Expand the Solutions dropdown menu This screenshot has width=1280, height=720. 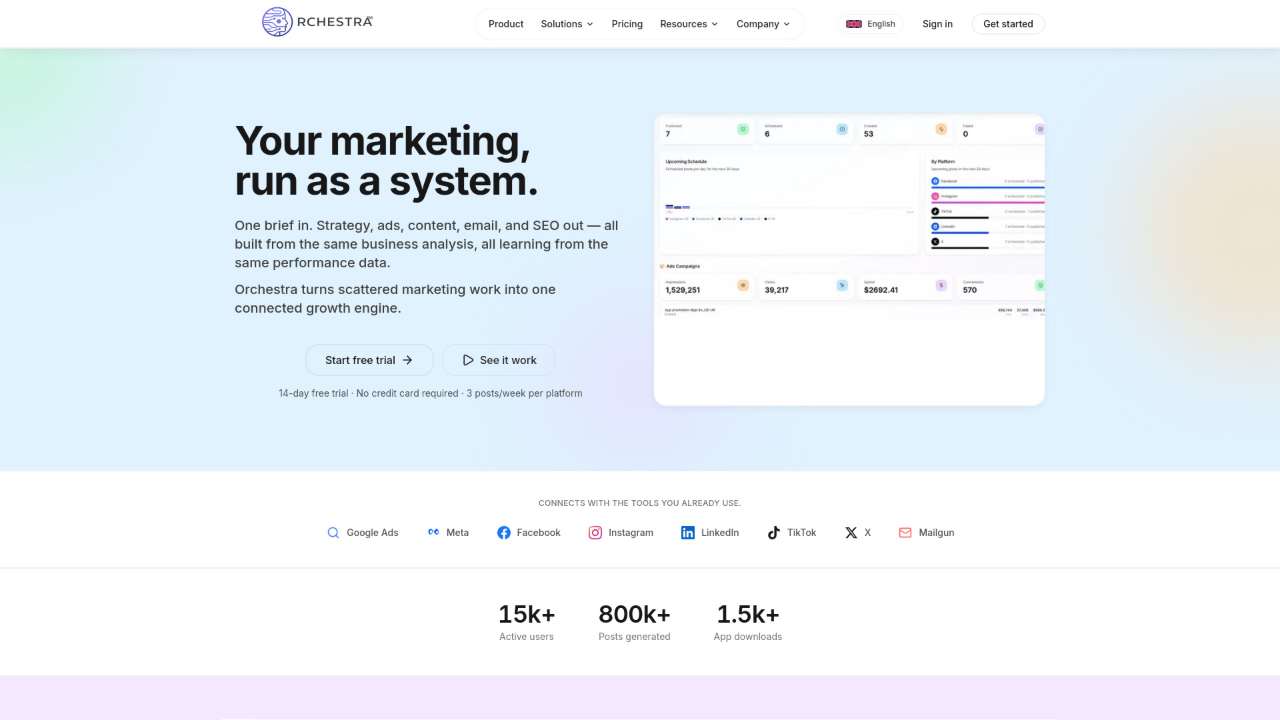(x=566, y=24)
